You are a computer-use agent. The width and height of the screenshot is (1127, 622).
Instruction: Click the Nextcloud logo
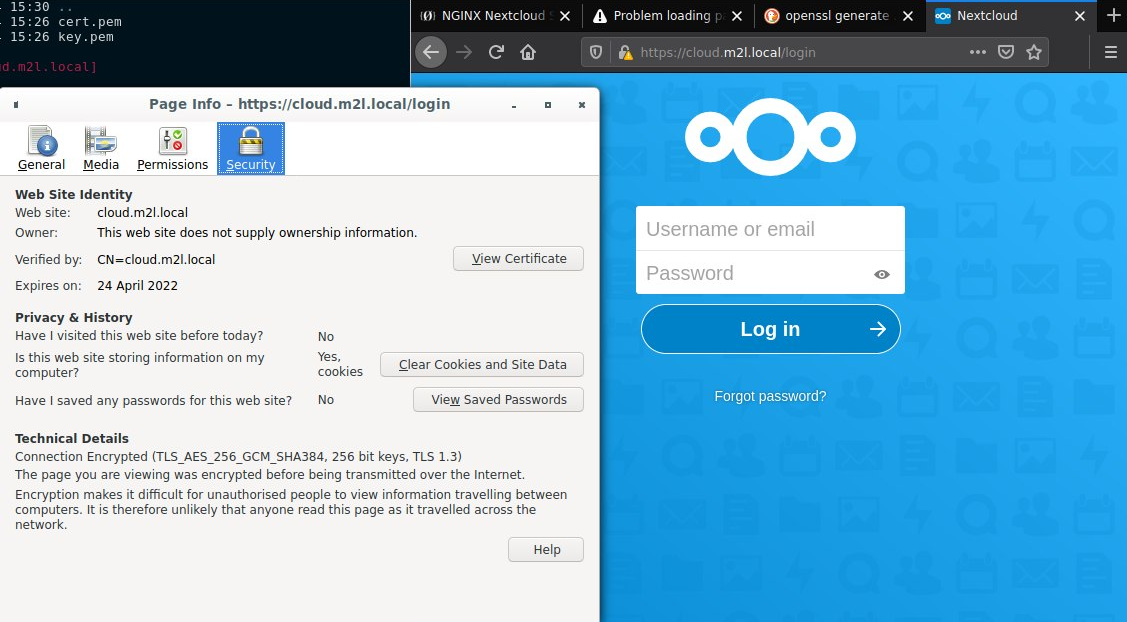click(770, 137)
